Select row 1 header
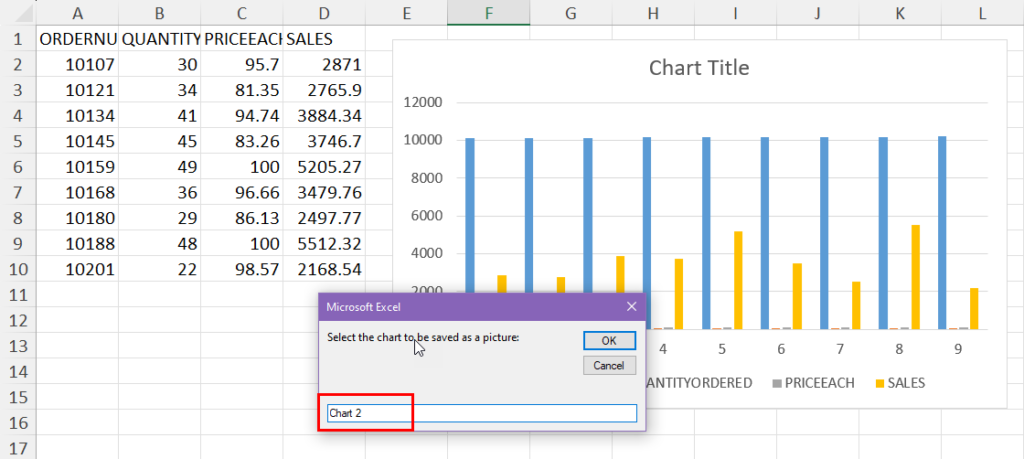This screenshot has width=1024, height=459. 18,39
